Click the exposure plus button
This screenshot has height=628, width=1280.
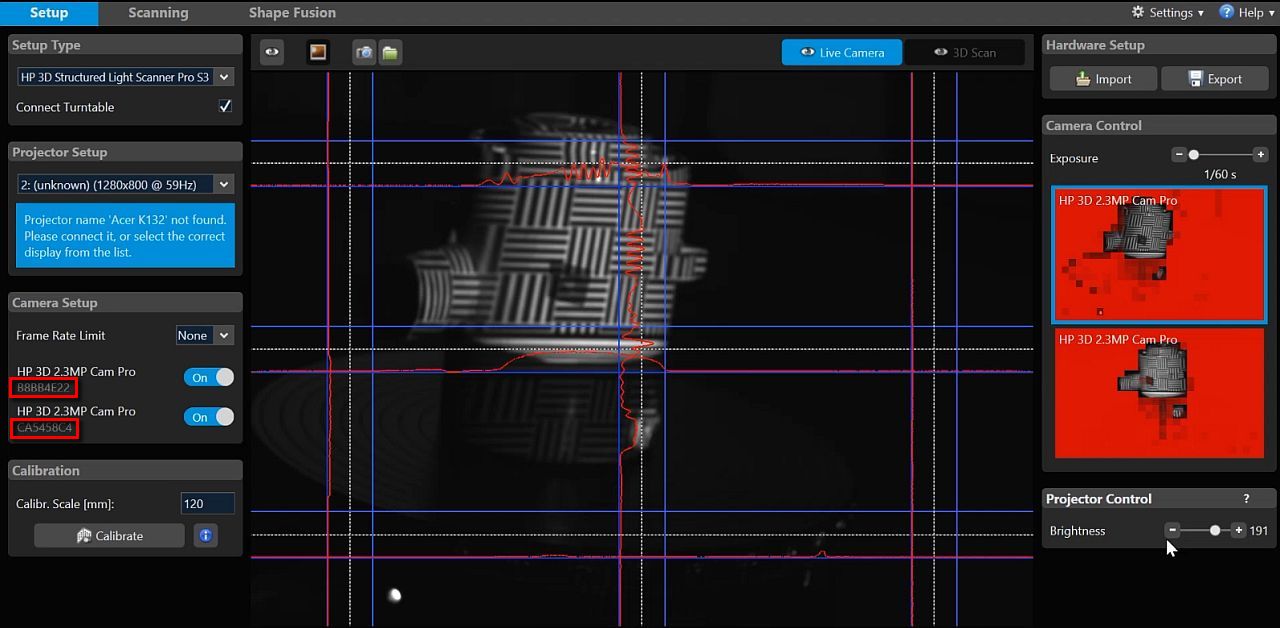click(x=1260, y=155)
